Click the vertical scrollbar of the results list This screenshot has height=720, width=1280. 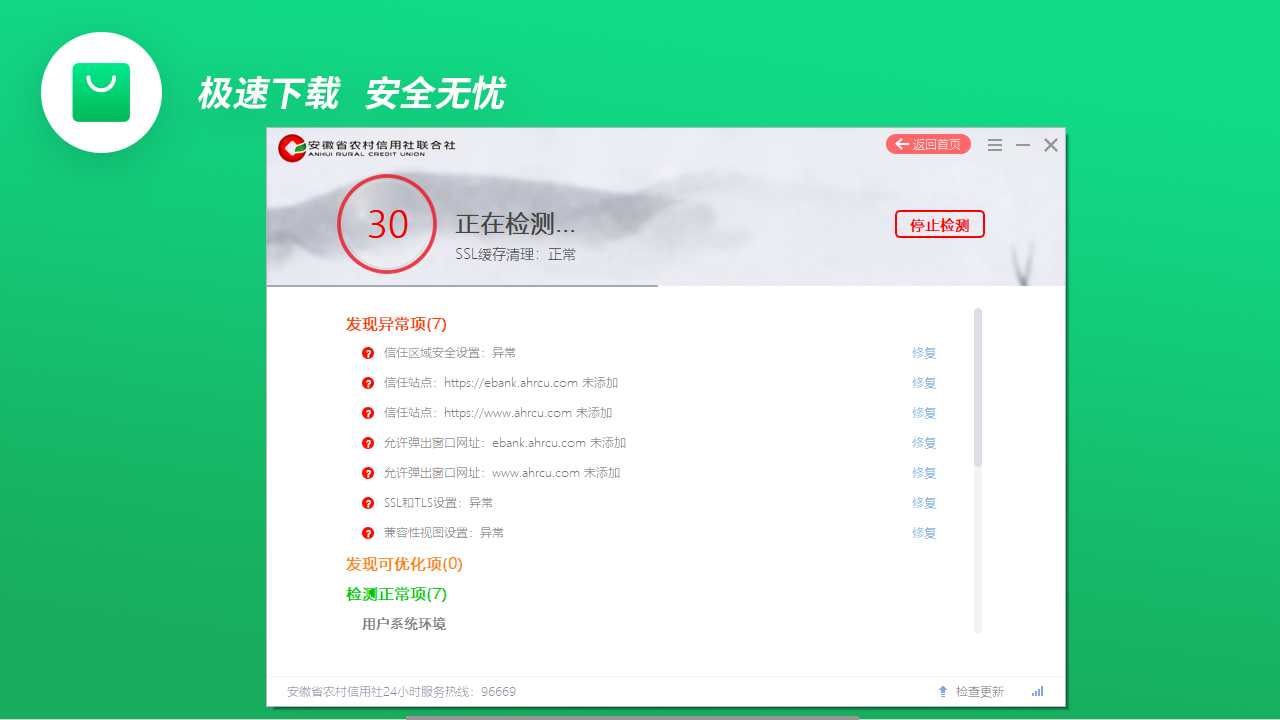click(978, 400)
